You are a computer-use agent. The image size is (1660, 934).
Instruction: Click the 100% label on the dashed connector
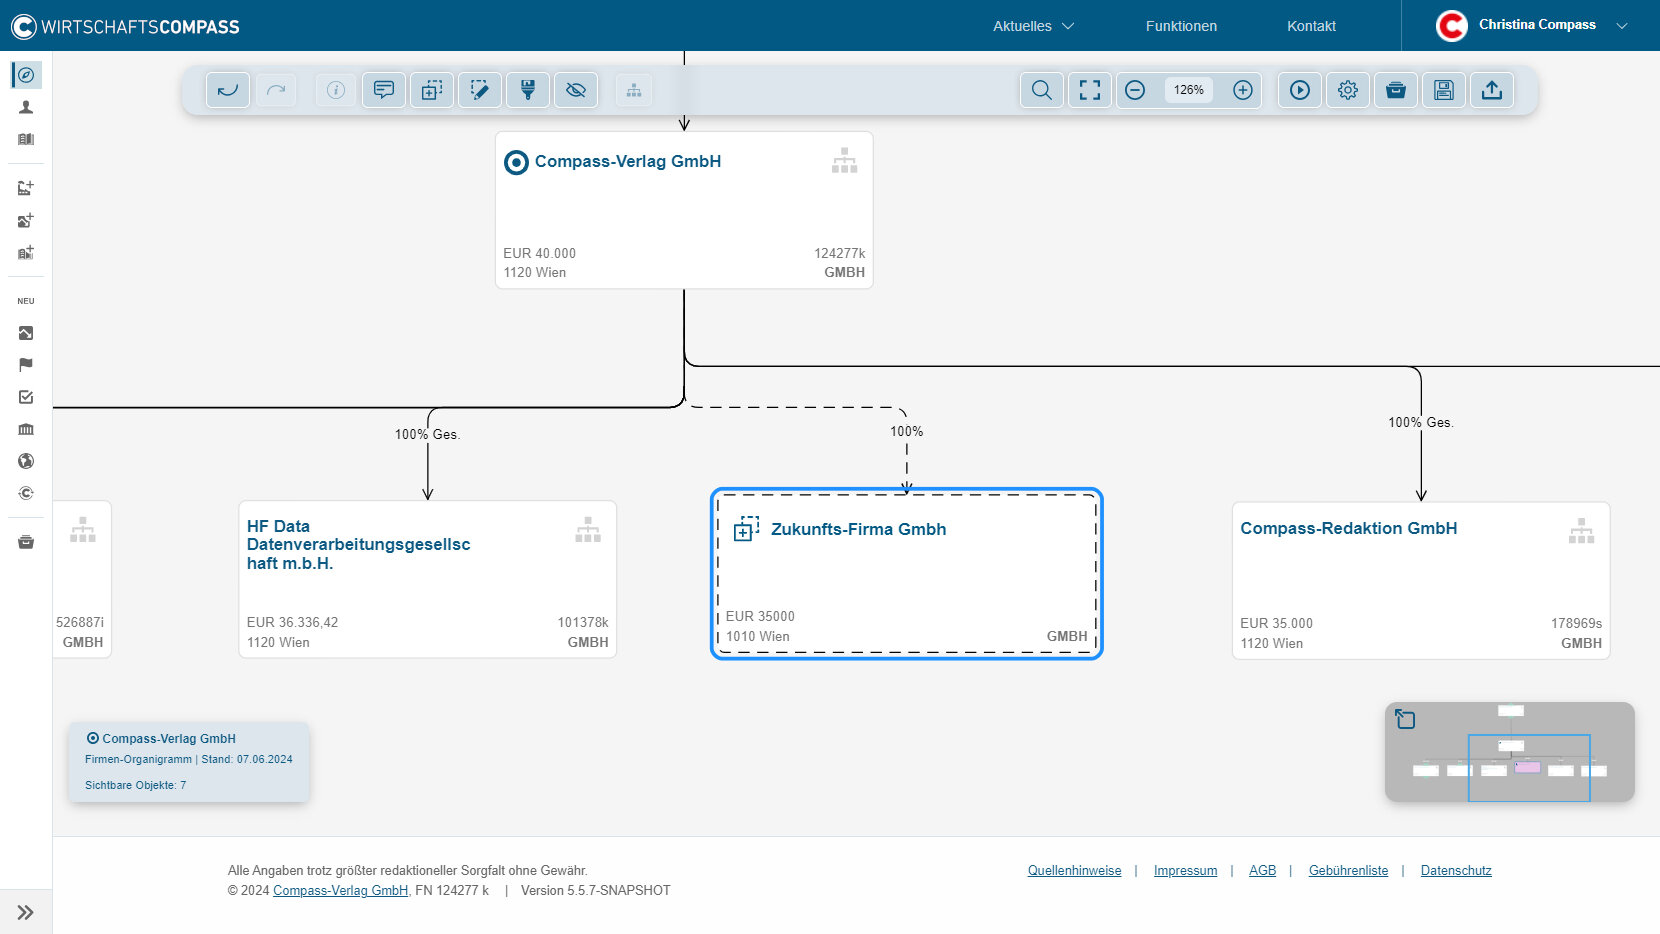(907, 432)
